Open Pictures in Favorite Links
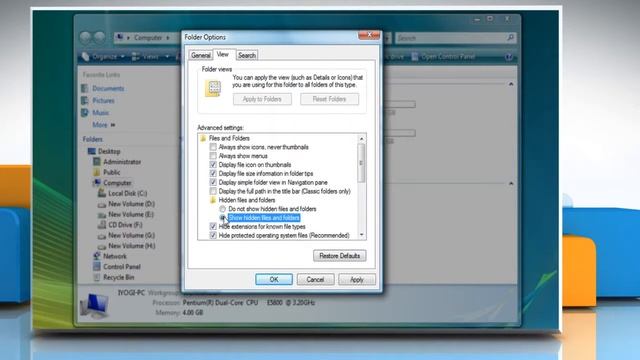 tap(103, 101)
